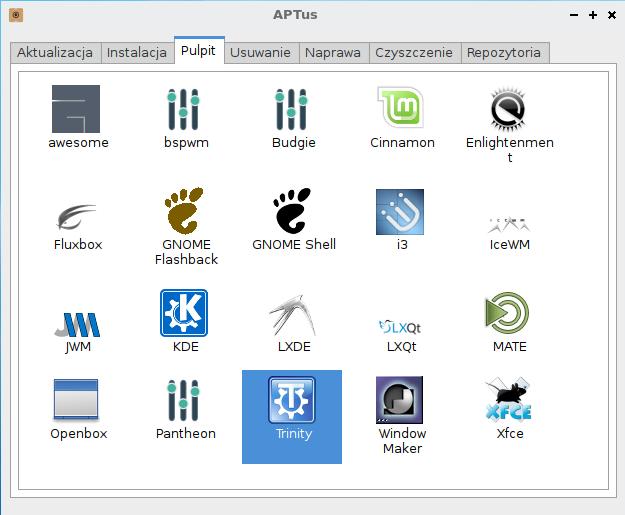The image size is (625, 515).
Task: Choose the Enlightenment desktop icon
Action: tap(508, 109)
